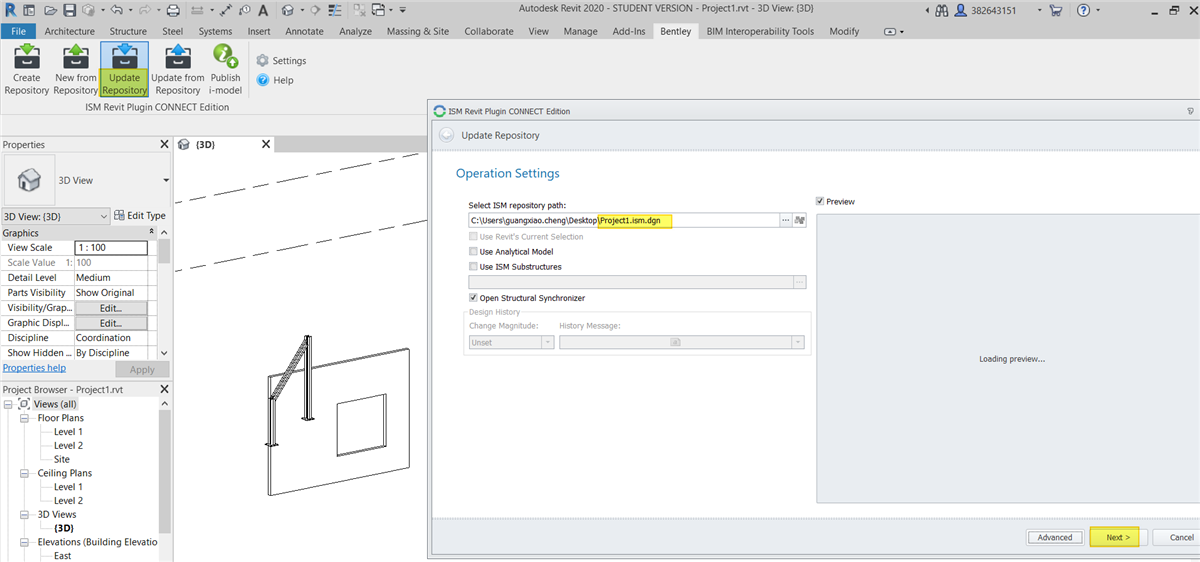Click the Next button
Viewport: 1200px width, 562px height.
click(1118, 537)
